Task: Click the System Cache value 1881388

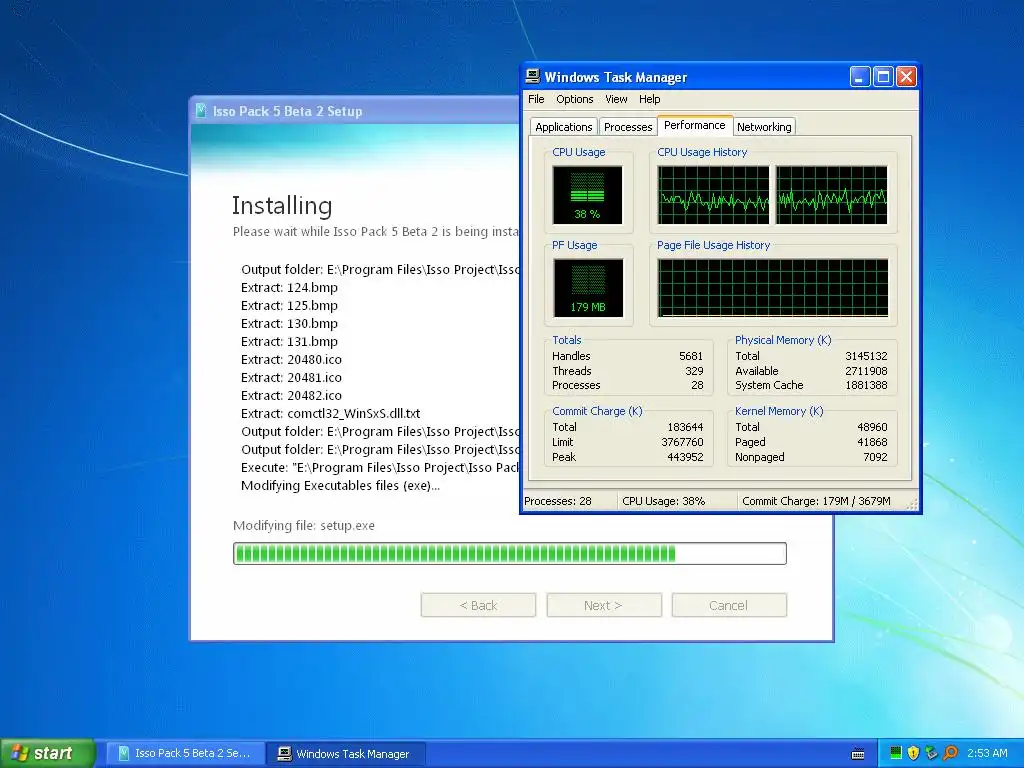Action: pyautogui.click(x=866, y=385)
